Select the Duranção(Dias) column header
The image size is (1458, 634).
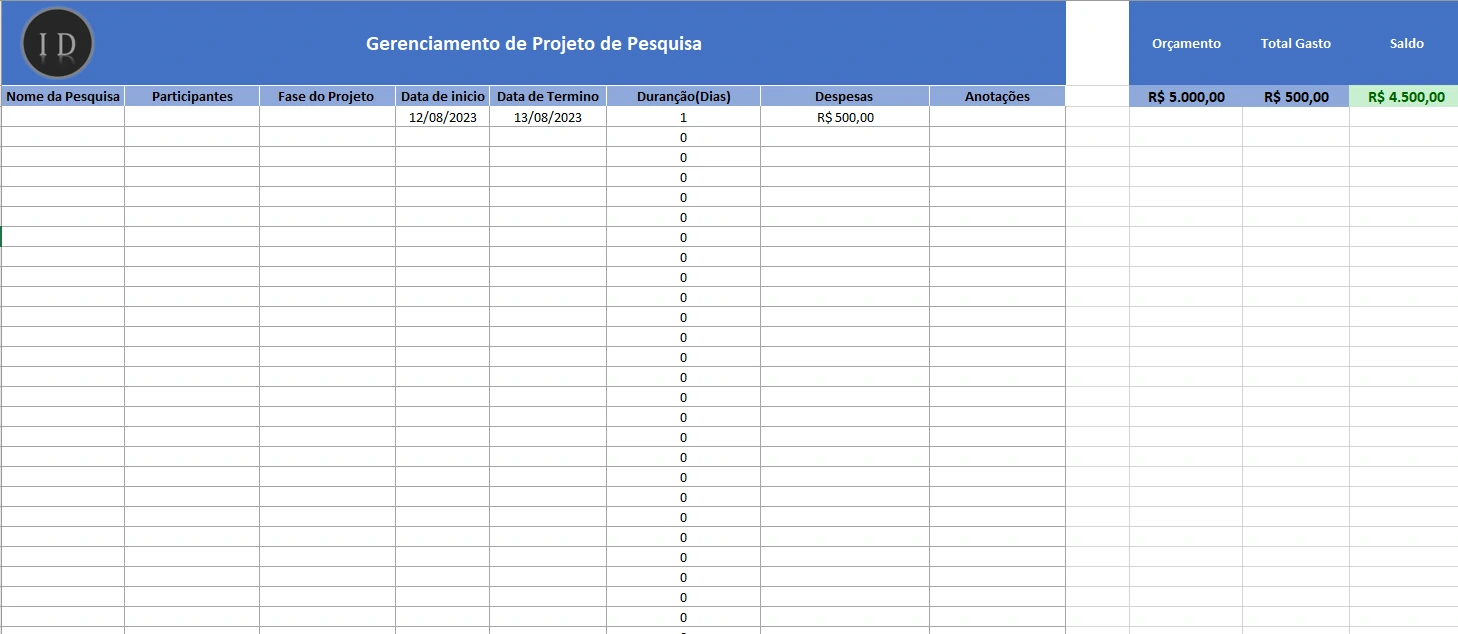click(683, 96)
